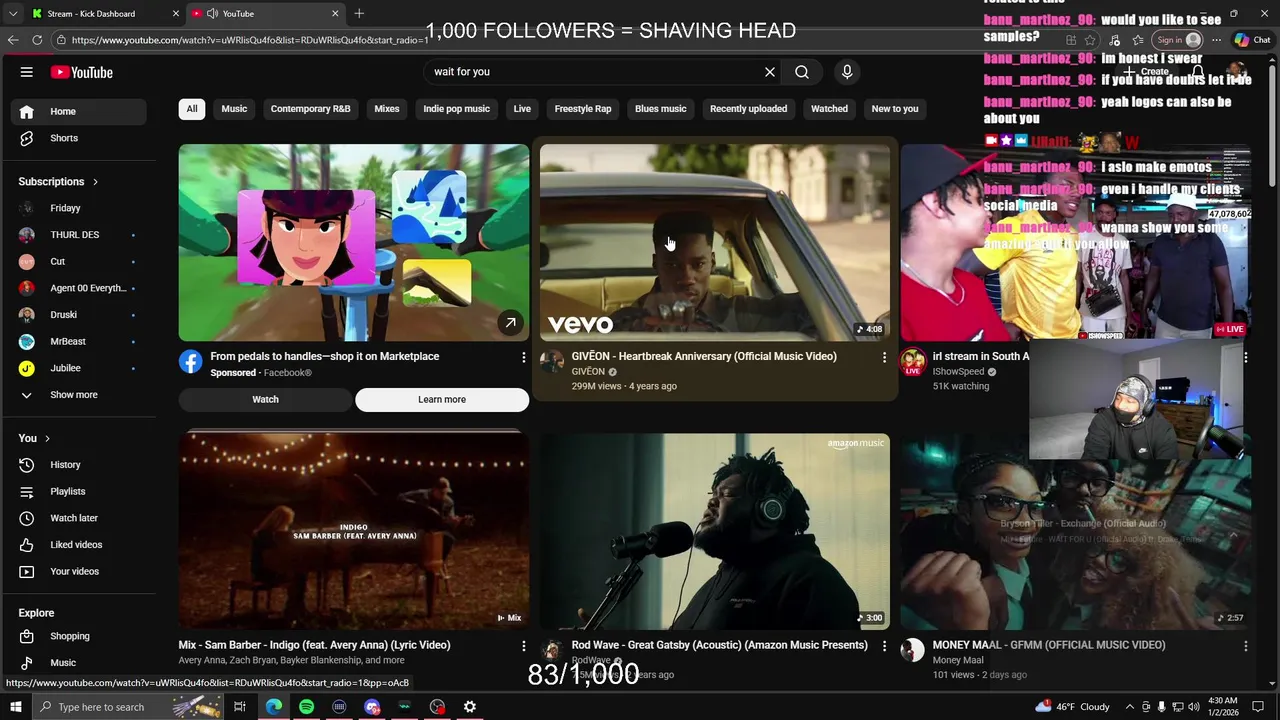Click the YouTube search input field

(595, 72)
